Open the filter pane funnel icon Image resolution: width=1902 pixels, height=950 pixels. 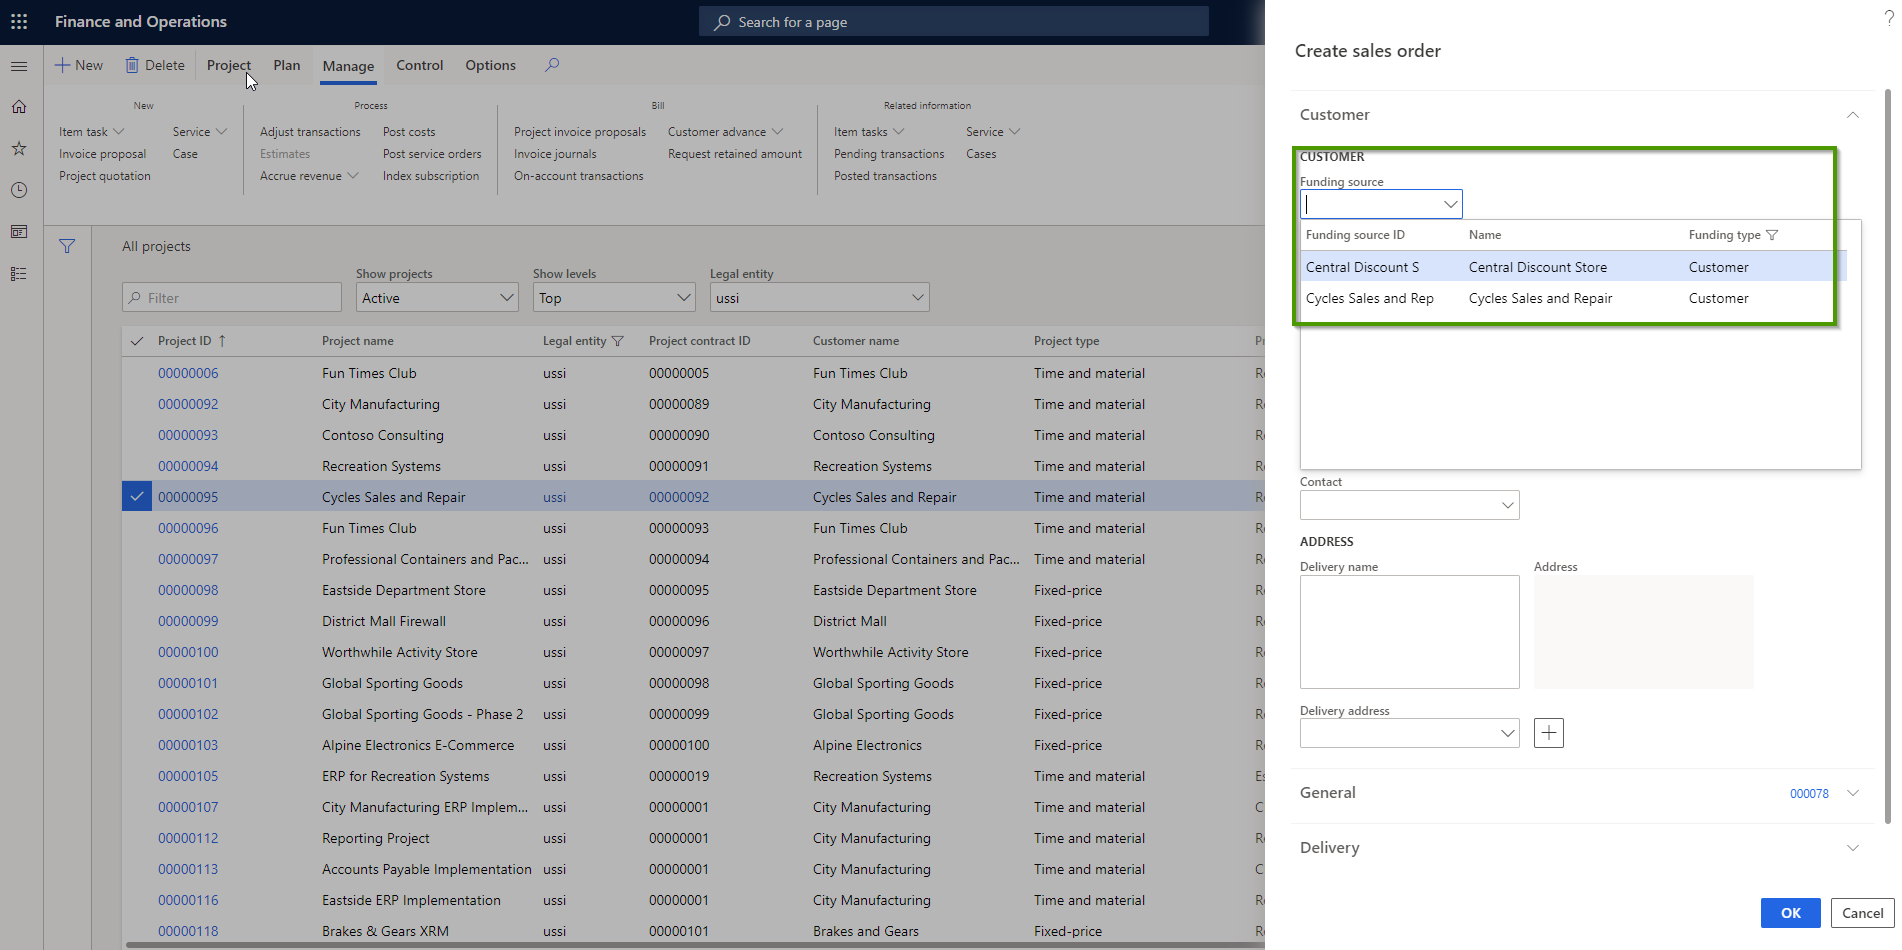67,246
